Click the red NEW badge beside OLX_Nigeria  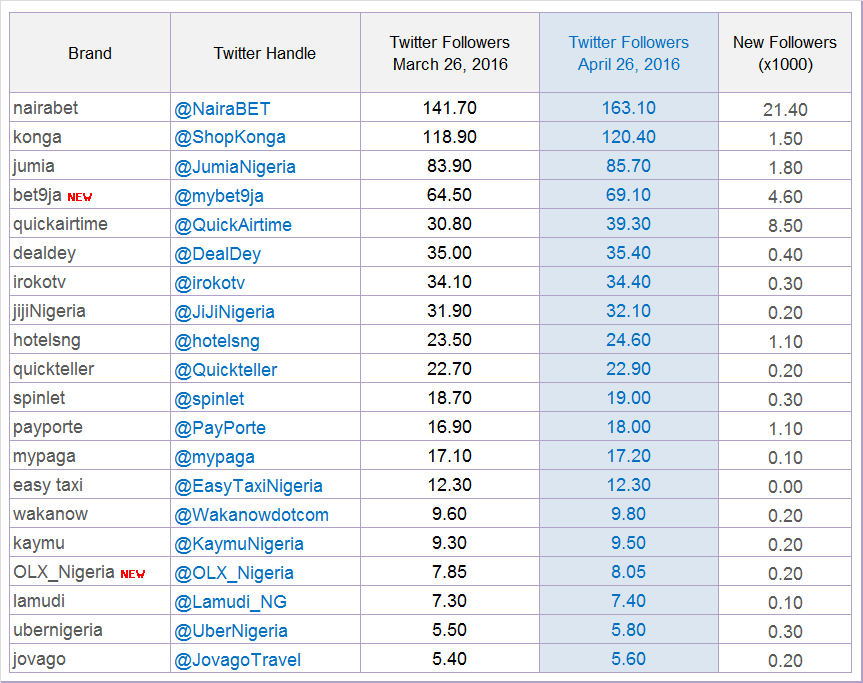pyautogui.click(x=133, y=574)
